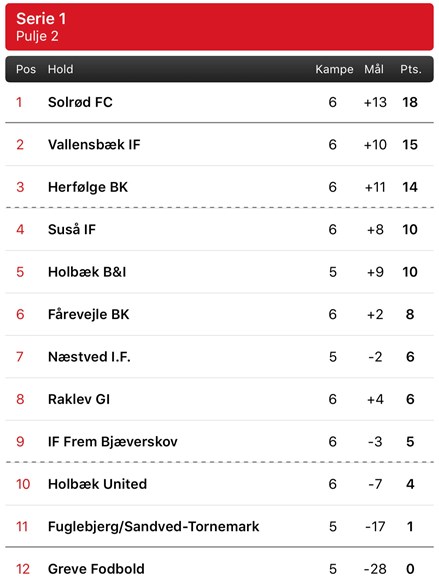Click the Pos column header
The width and height of the screenshot is (439, 587).
[x=26, y=69]
